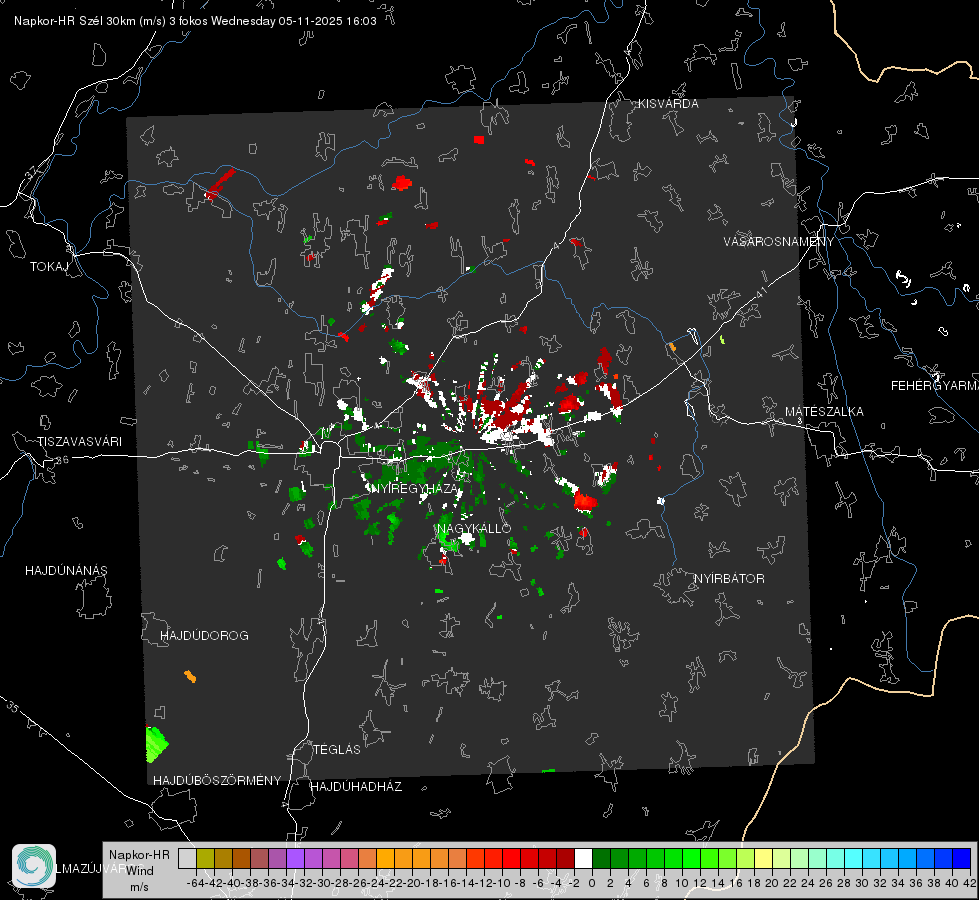Click the red swatch between -10 and -8

pos(511,858)
